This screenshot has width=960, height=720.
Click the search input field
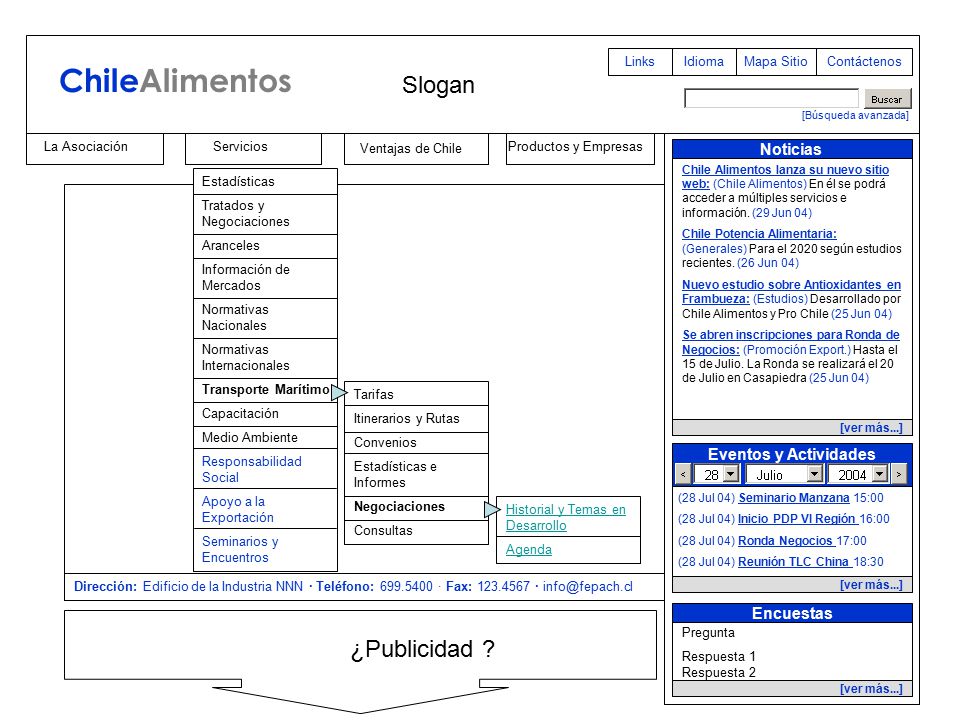coord(771,99)
